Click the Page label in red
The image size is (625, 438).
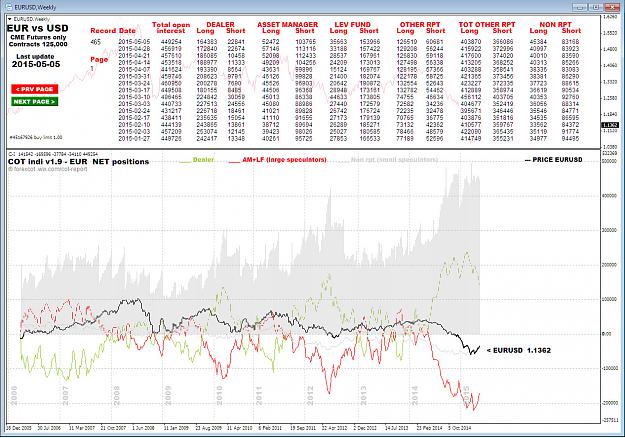click(99, 59)
